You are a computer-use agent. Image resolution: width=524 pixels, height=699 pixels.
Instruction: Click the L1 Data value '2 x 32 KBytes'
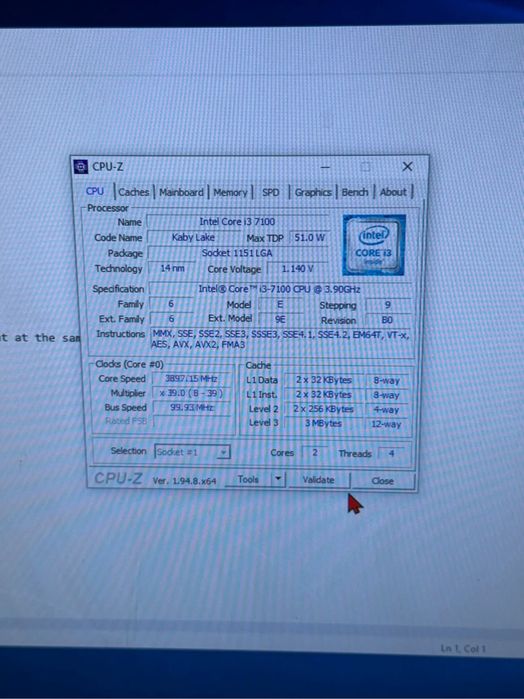(324, 380)
